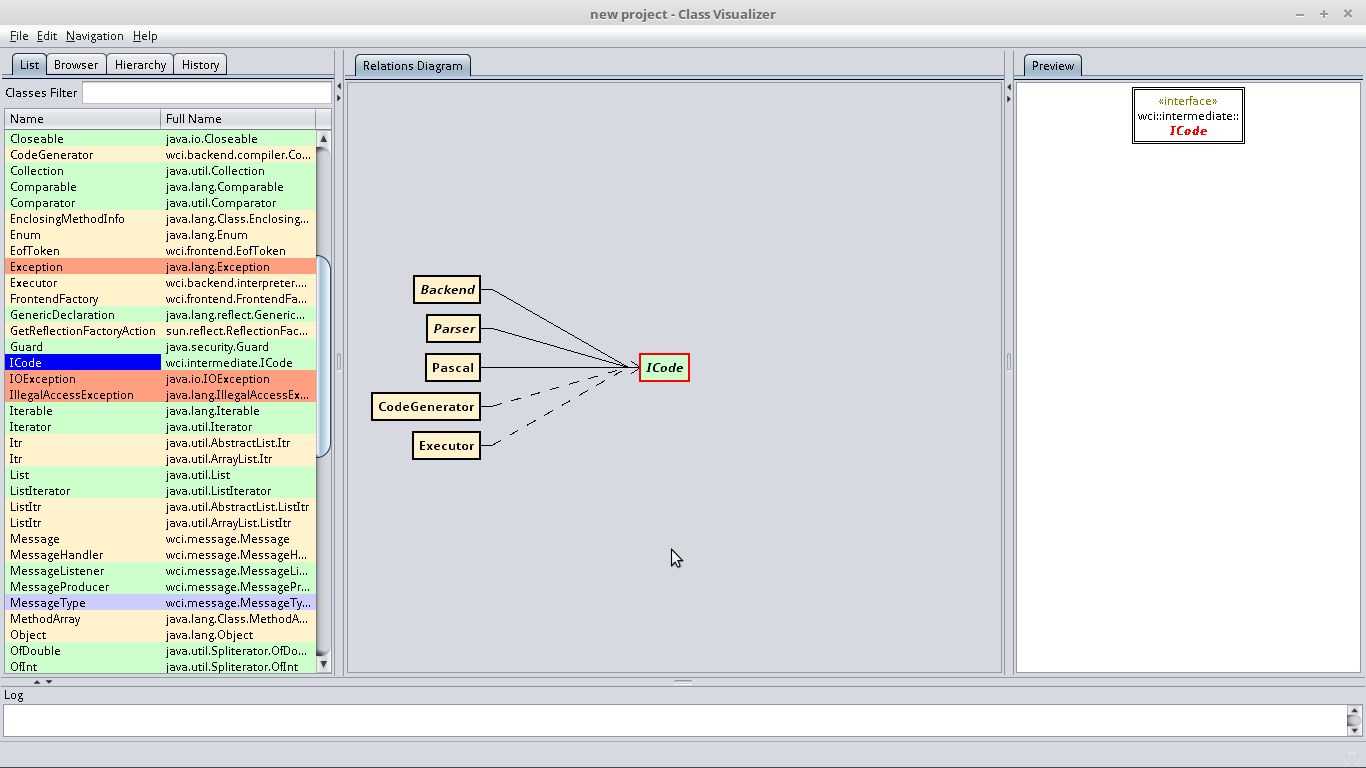
Task: Click the ICode interface box in Preview
Action: (x=1188, y=116)
